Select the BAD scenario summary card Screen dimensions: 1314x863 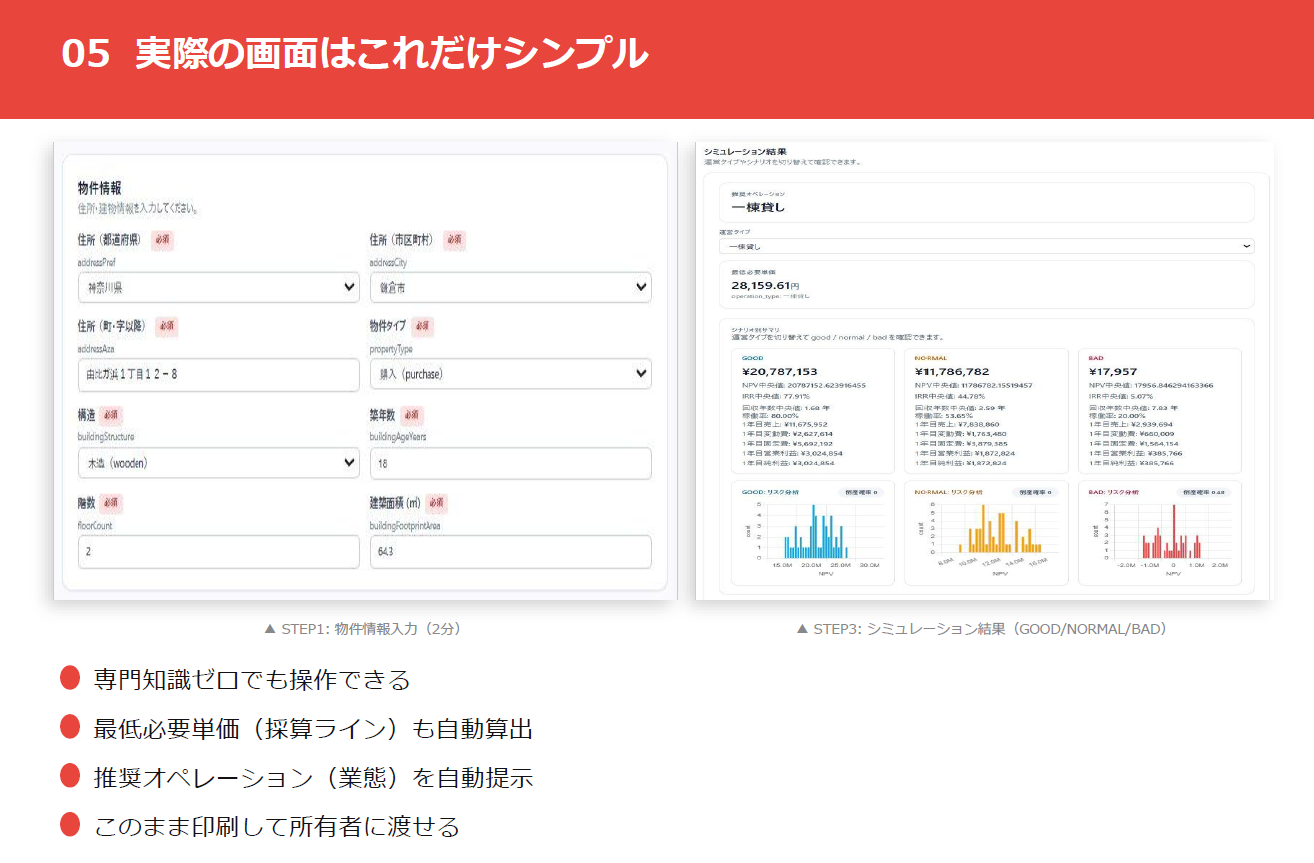[x=1158, y=411]
